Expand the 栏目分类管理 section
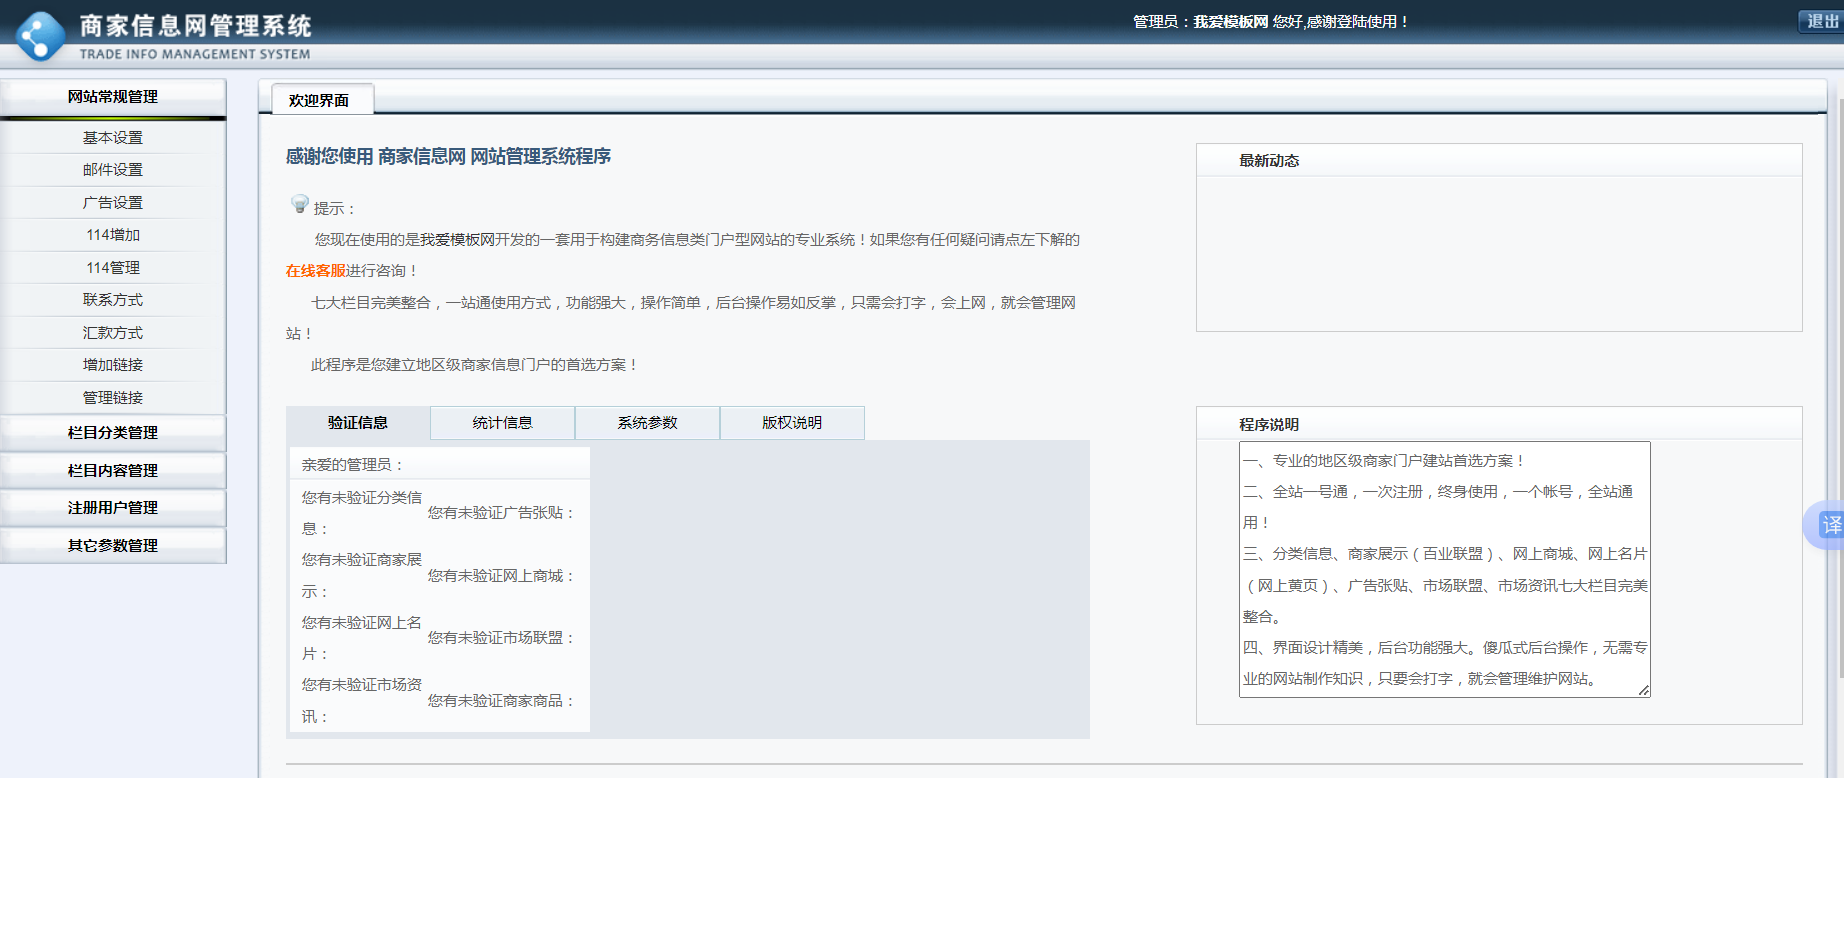 point(113,433)
